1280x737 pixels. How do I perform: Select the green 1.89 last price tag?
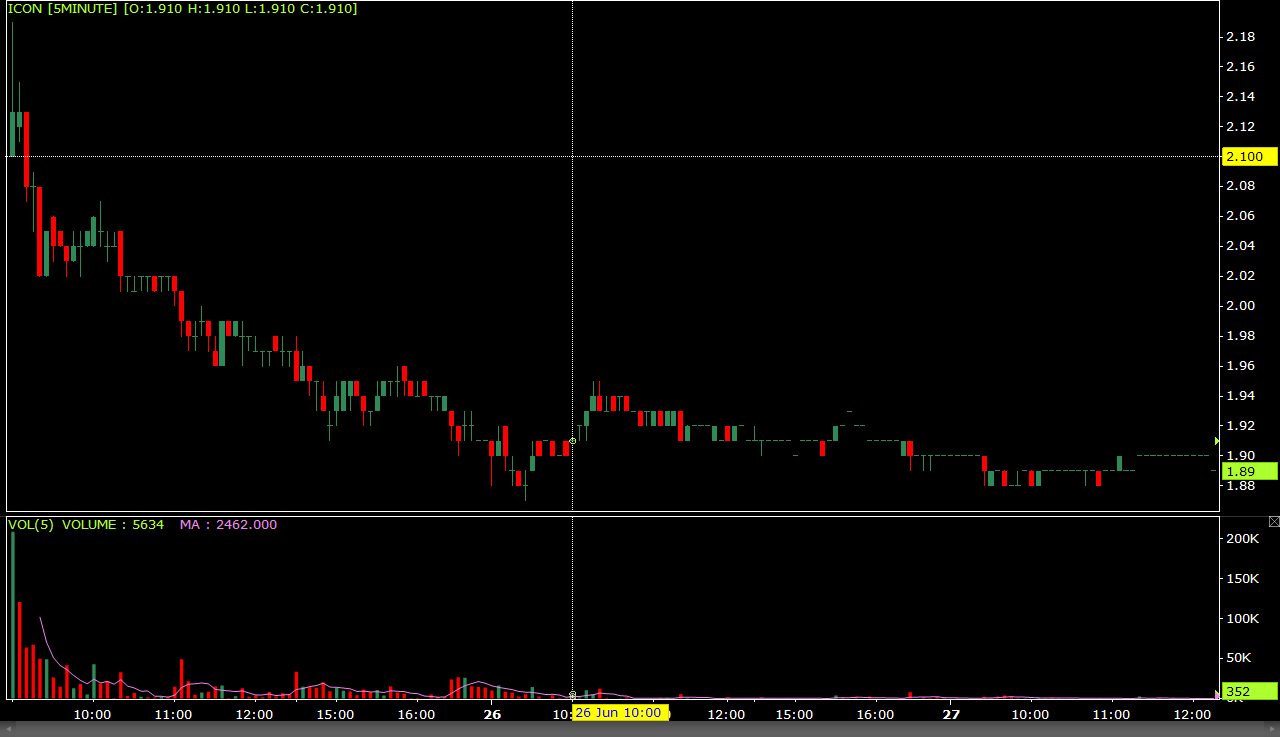pos(1250,471)
